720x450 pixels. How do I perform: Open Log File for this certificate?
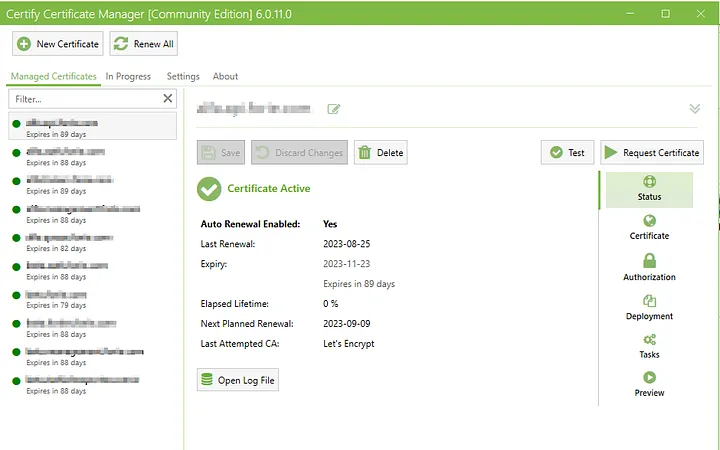pos(238,380)
